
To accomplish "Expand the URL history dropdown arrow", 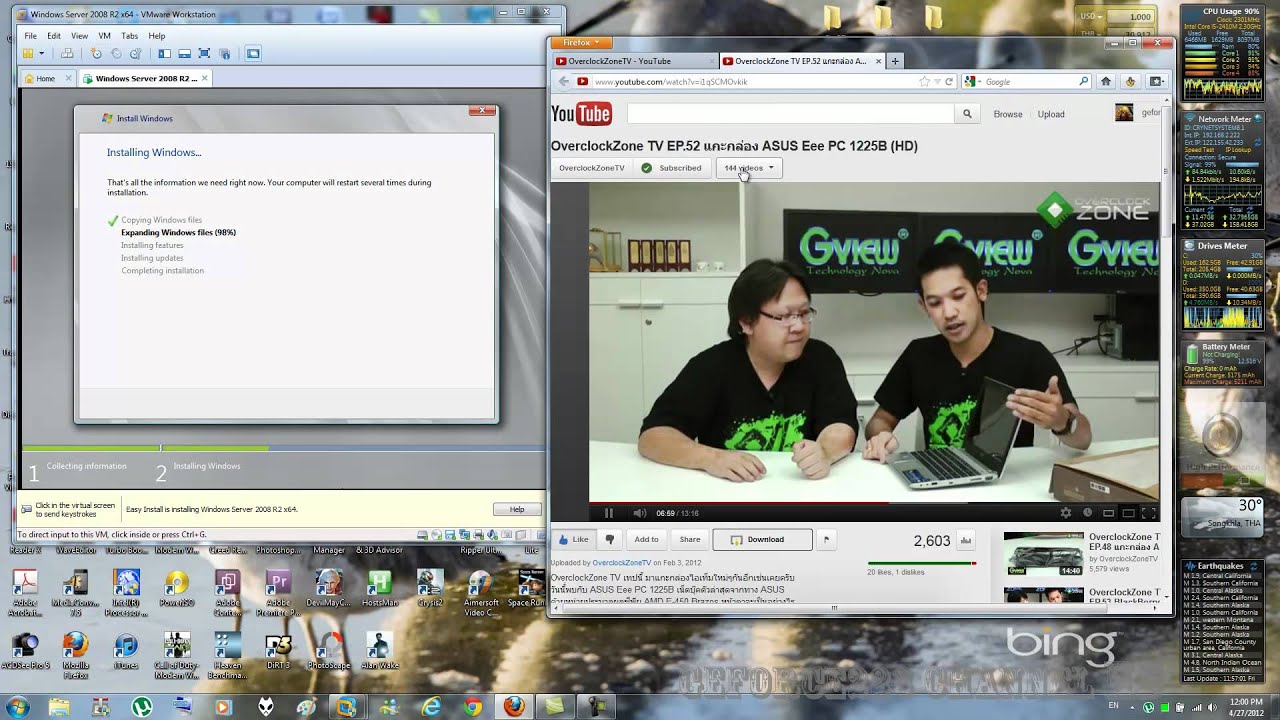I will pyautogui.click(x=937, y=82).
